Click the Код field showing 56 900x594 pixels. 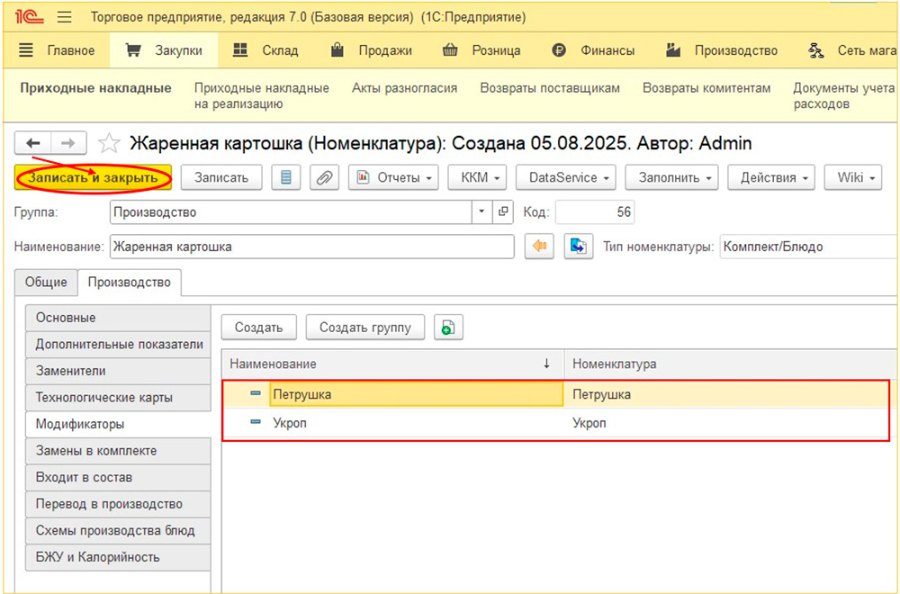[595, 212]
